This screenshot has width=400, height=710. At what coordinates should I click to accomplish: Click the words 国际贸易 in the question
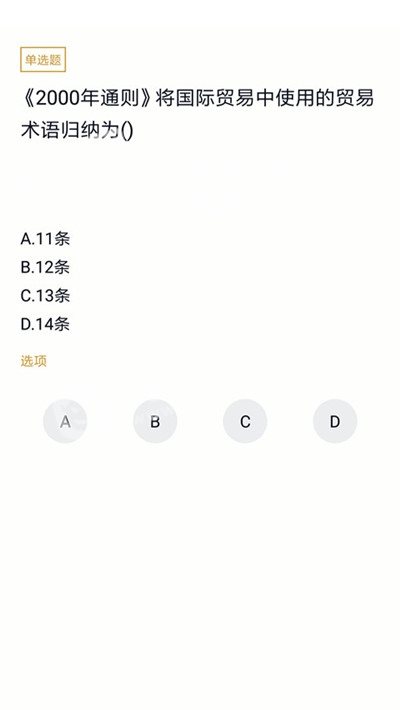(215, 98)
